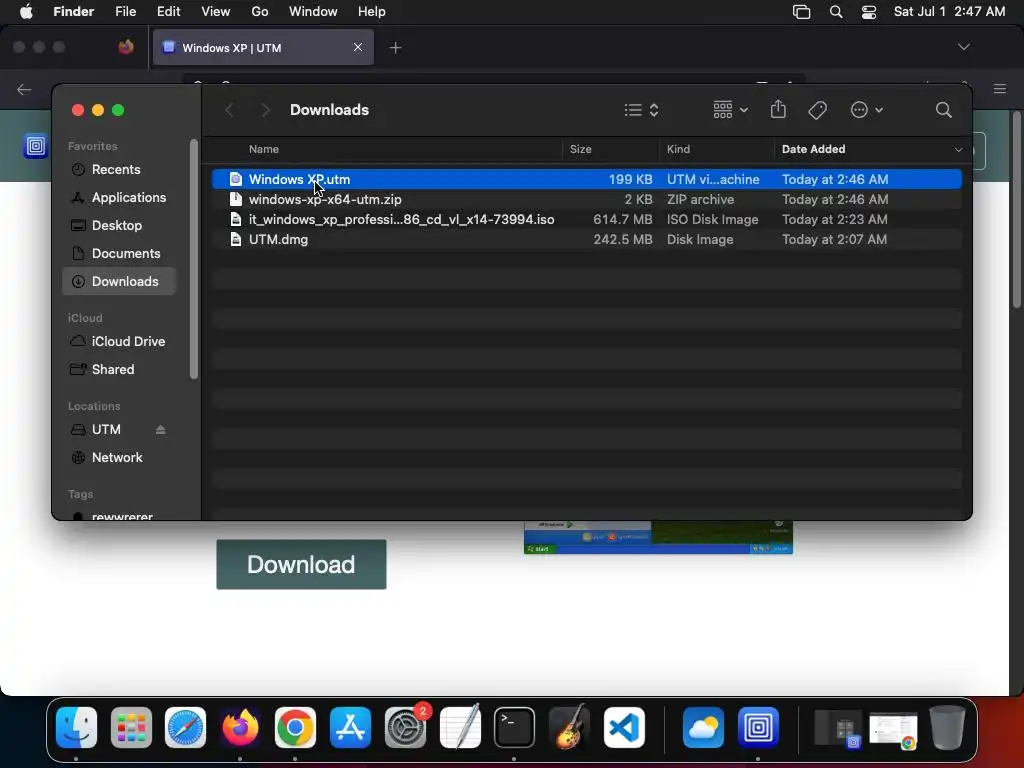Select Recents in the Finder sidebar

coord(120,169)
